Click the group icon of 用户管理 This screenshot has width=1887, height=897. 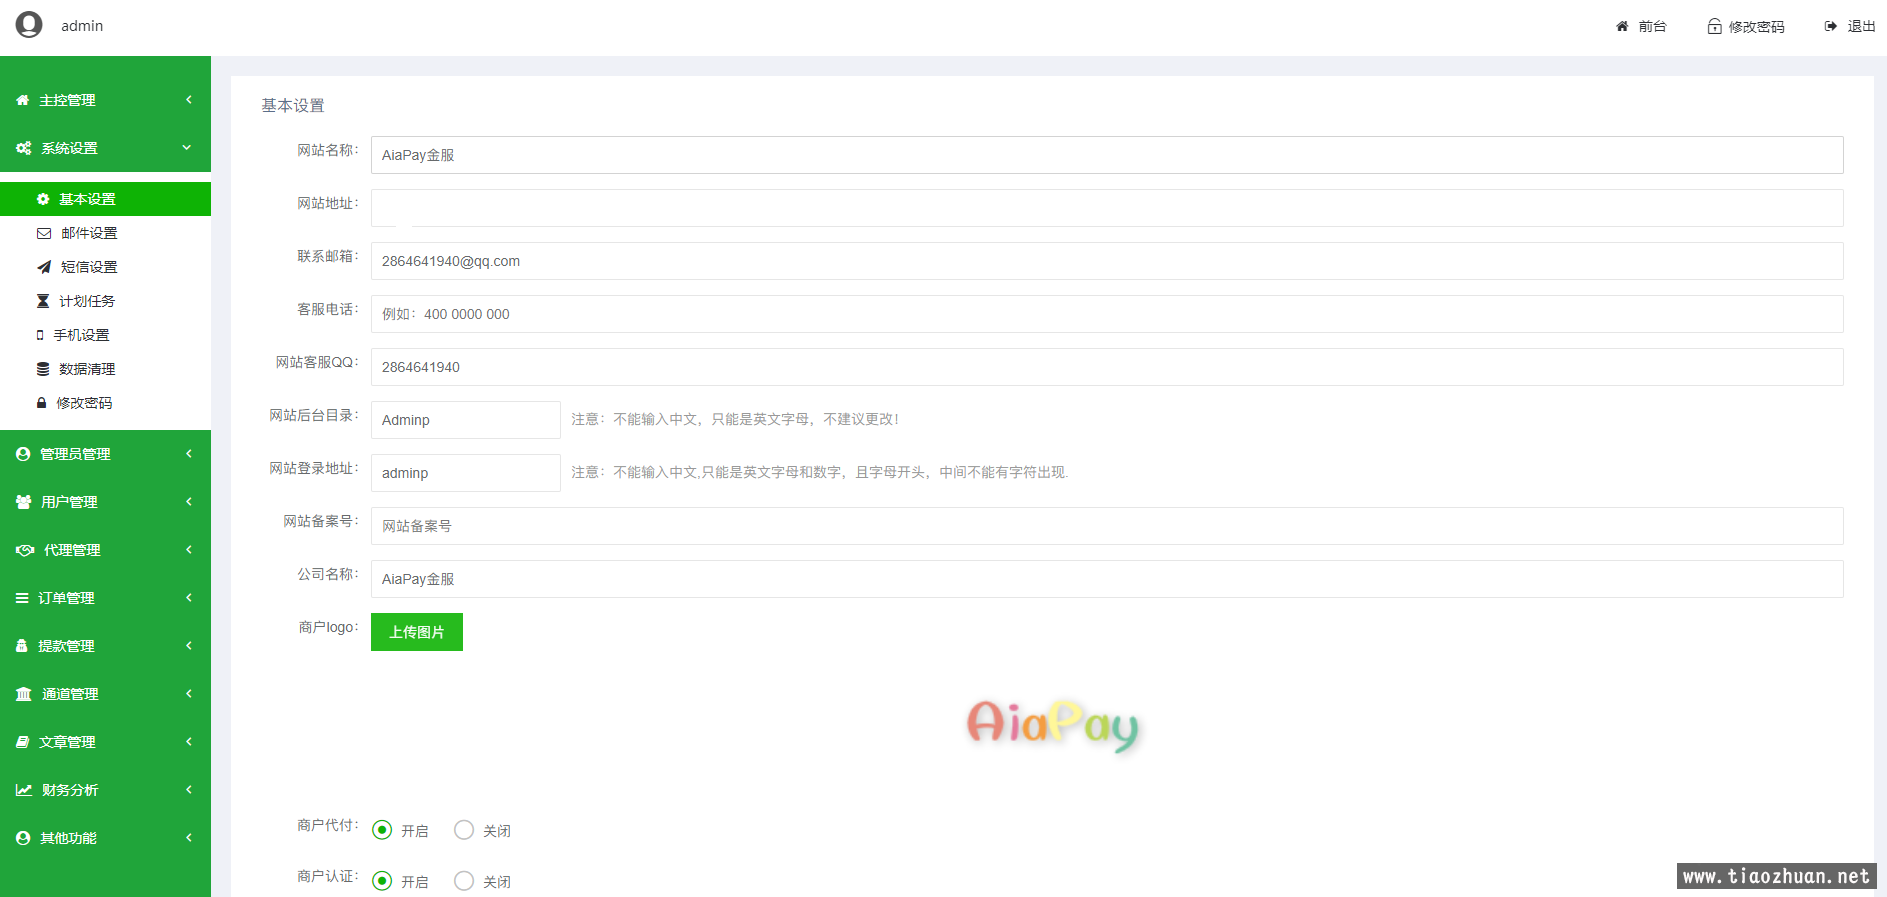[x=24, y=502]
